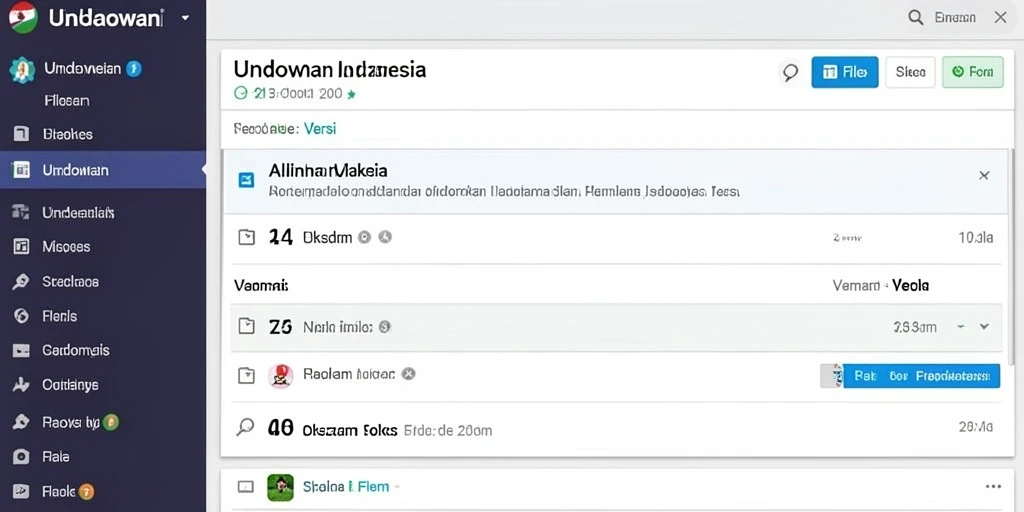Open the Undaowani workspace dropdown arrow
This screenshot has width=1024, height=512.
point(185,18)
